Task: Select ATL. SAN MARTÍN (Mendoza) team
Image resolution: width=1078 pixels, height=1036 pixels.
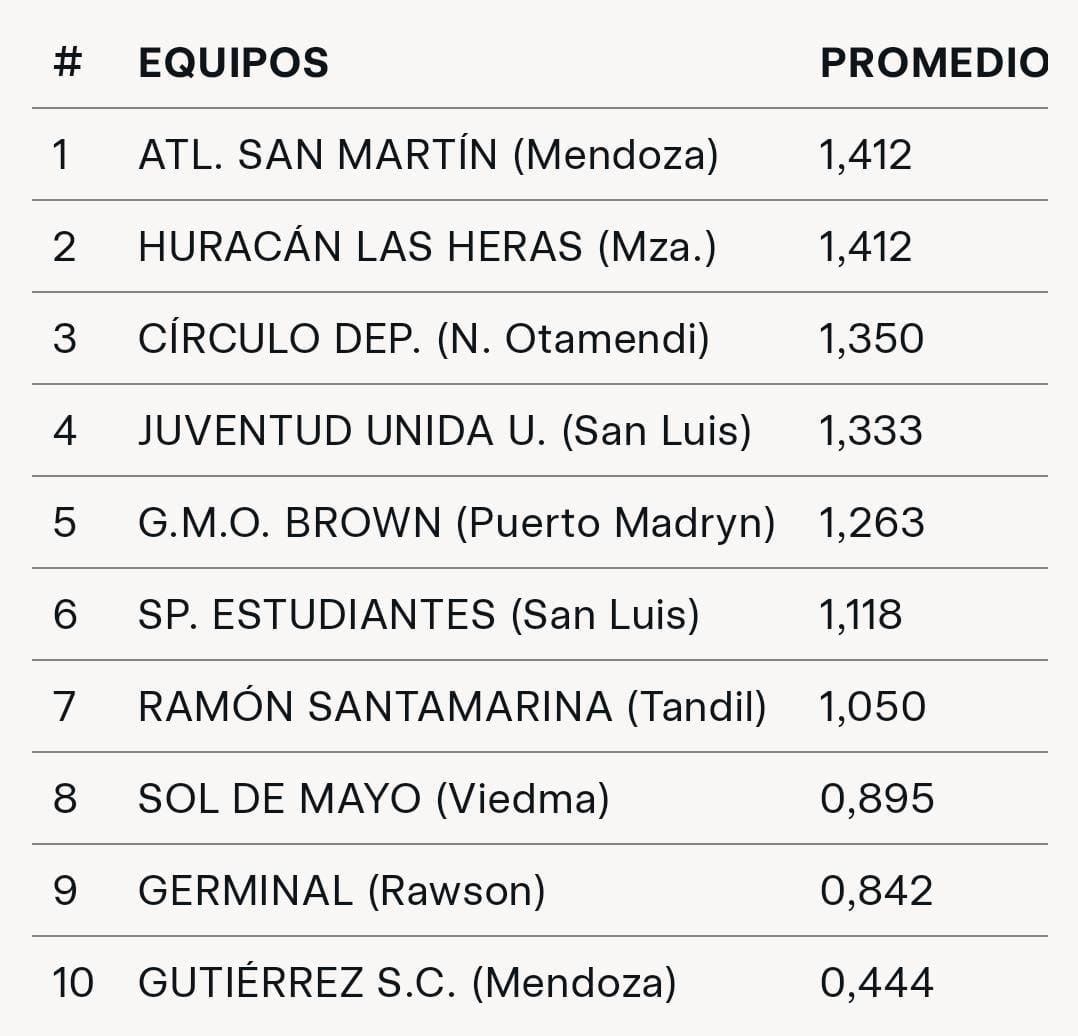Action: pos(428,155)
